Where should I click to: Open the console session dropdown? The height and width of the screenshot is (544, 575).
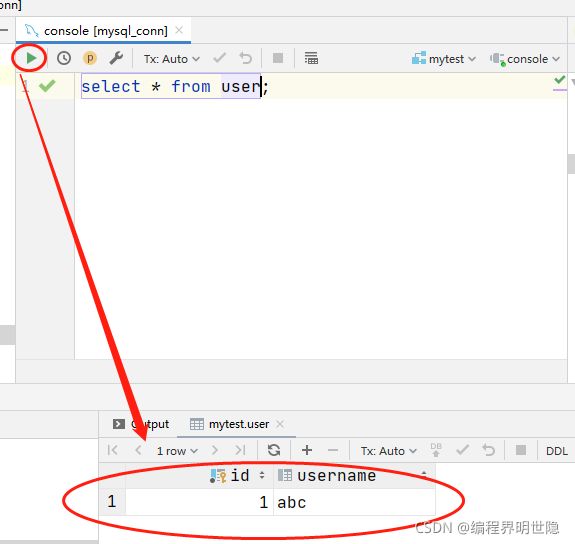(525, 59)
